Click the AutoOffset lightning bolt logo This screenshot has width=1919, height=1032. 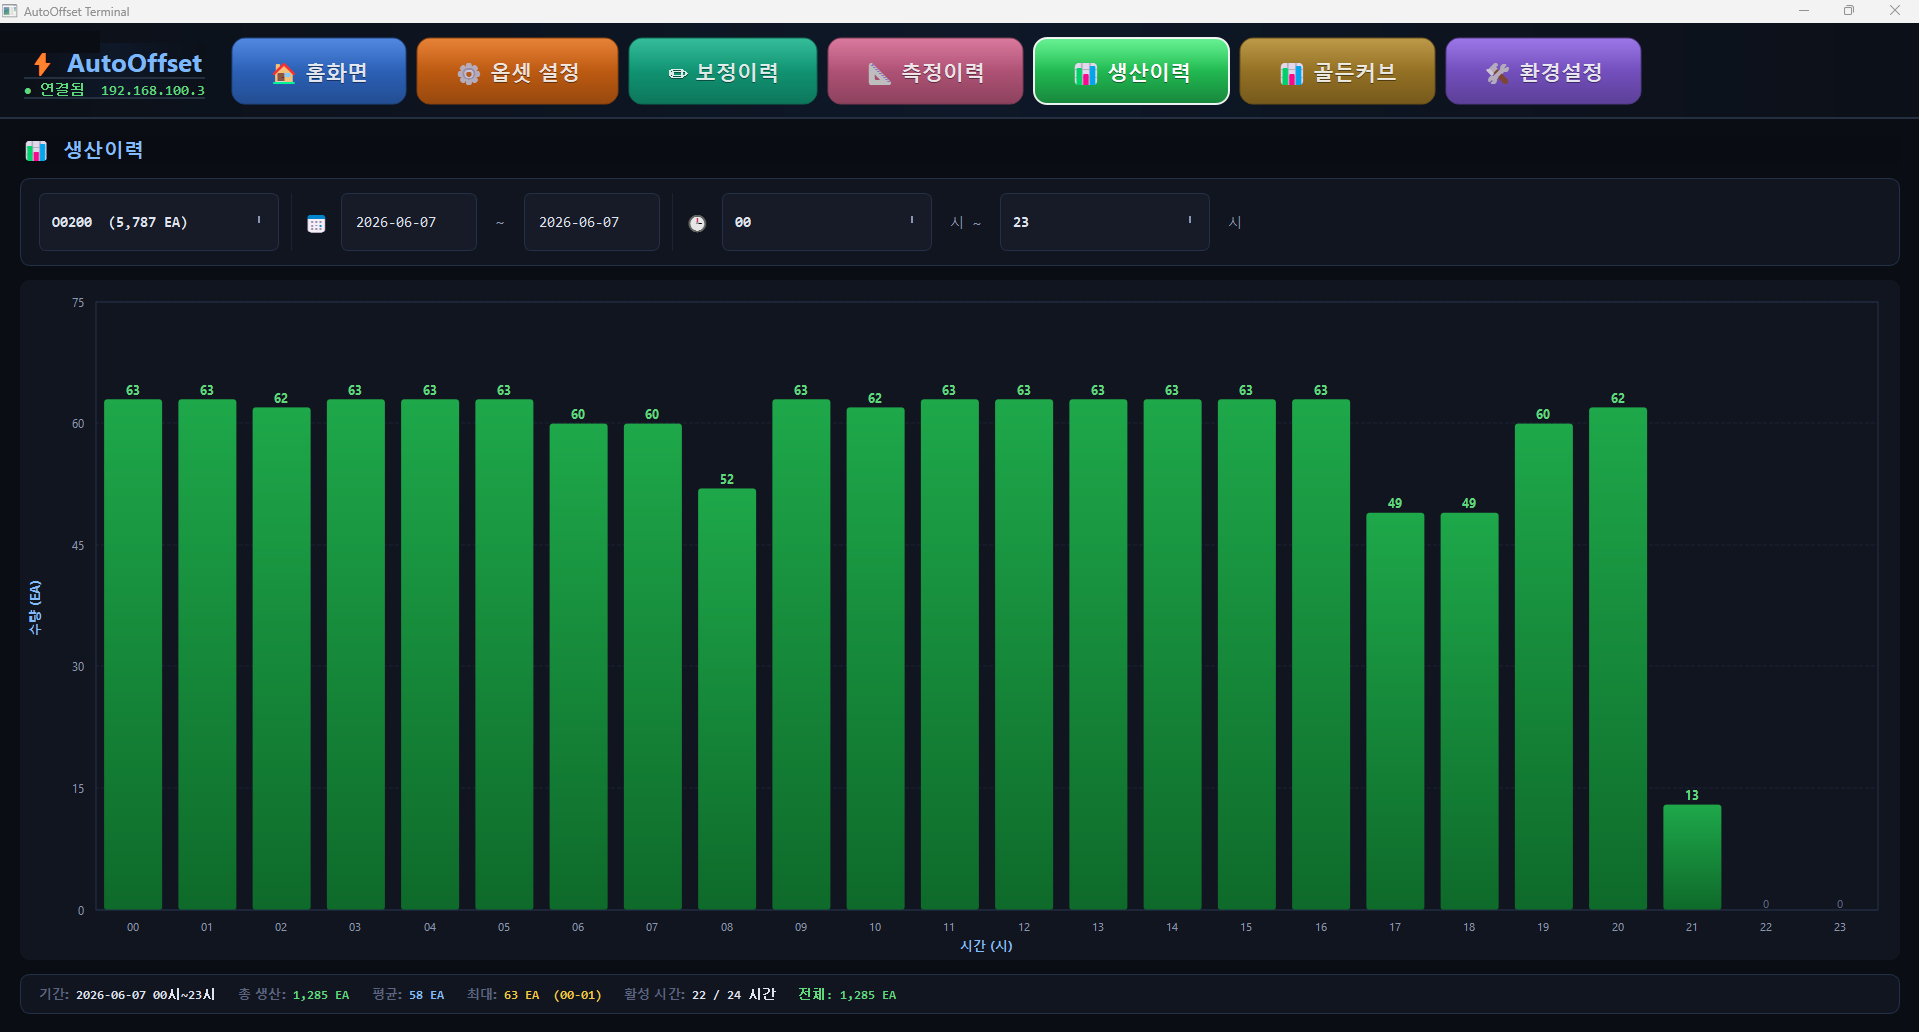[42, 64]
